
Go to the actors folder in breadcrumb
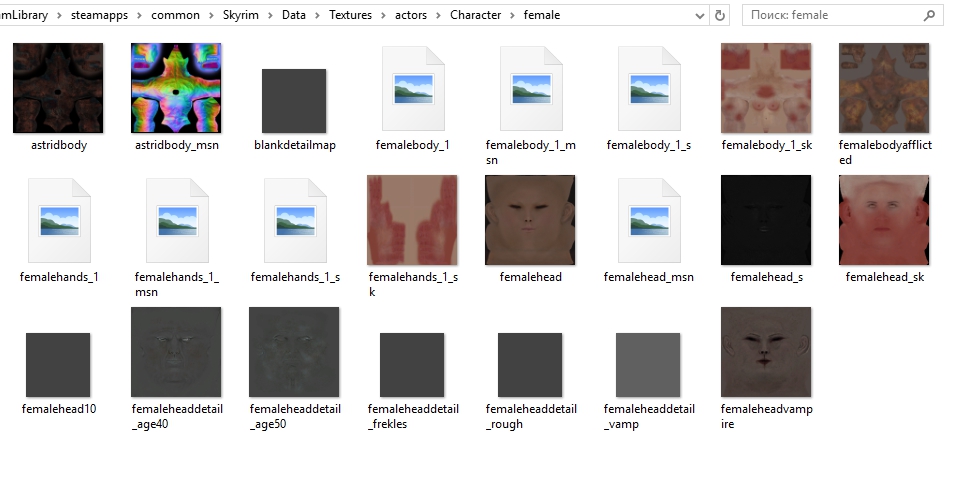pyautogui.click(x=411, y=15)
